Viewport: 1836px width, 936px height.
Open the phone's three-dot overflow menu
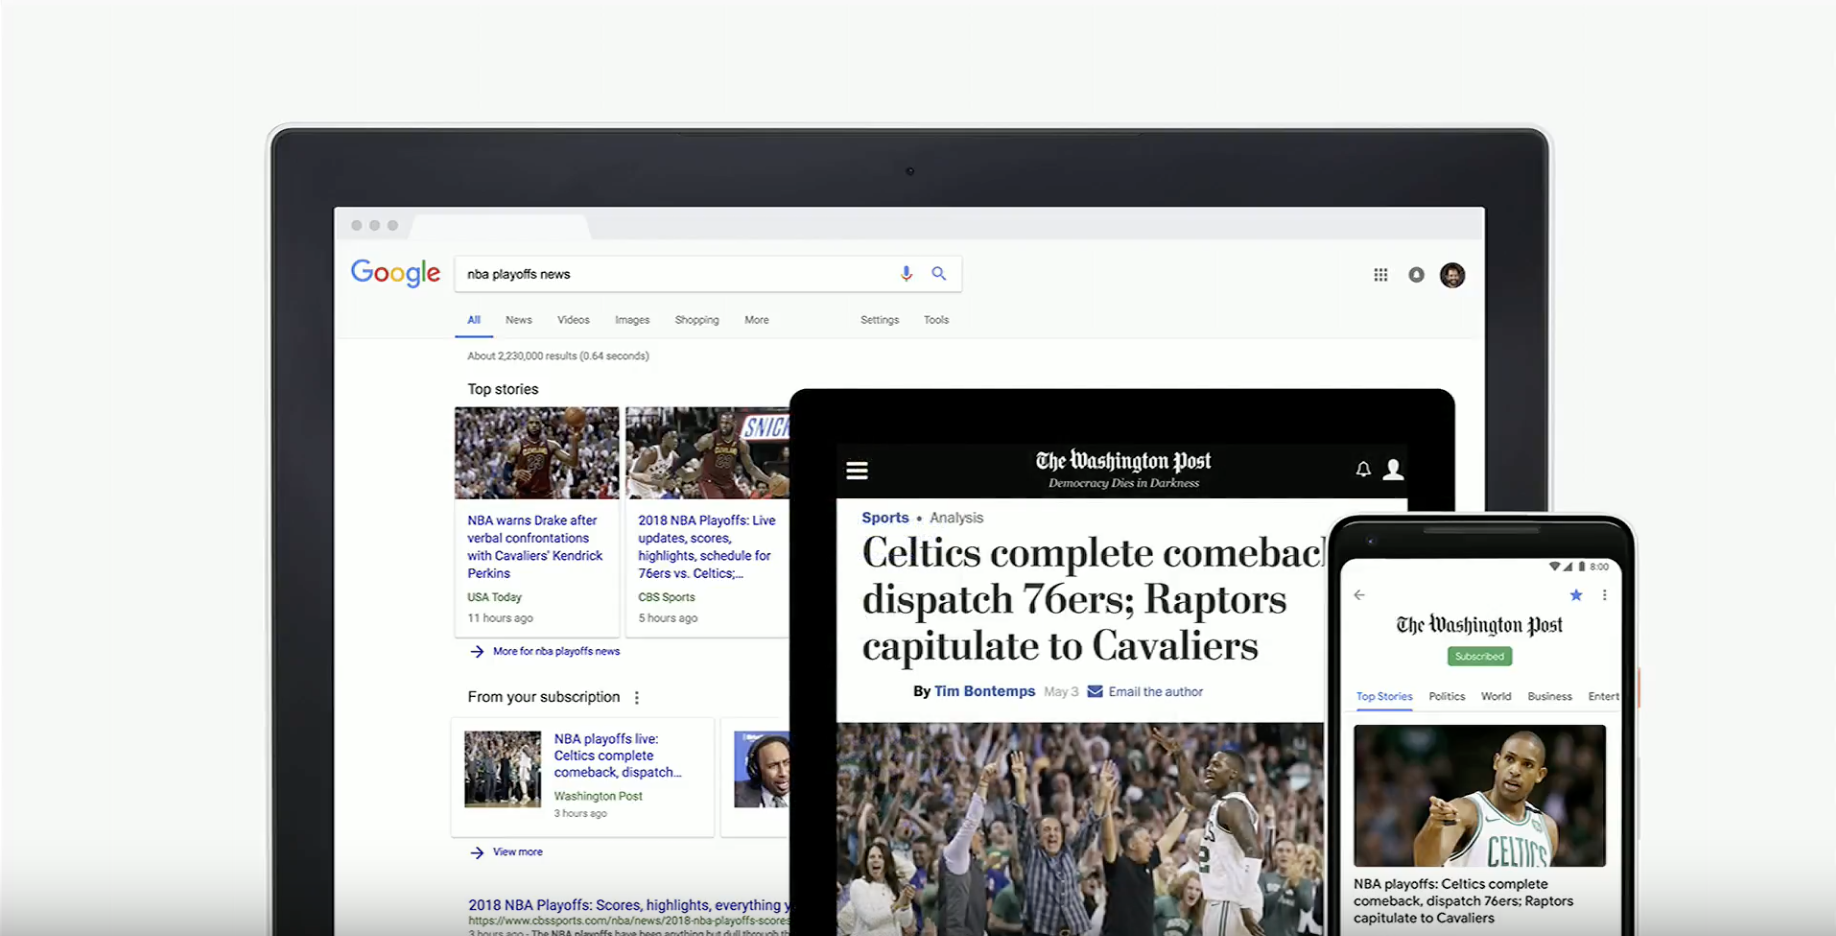tap(1605, 595)
